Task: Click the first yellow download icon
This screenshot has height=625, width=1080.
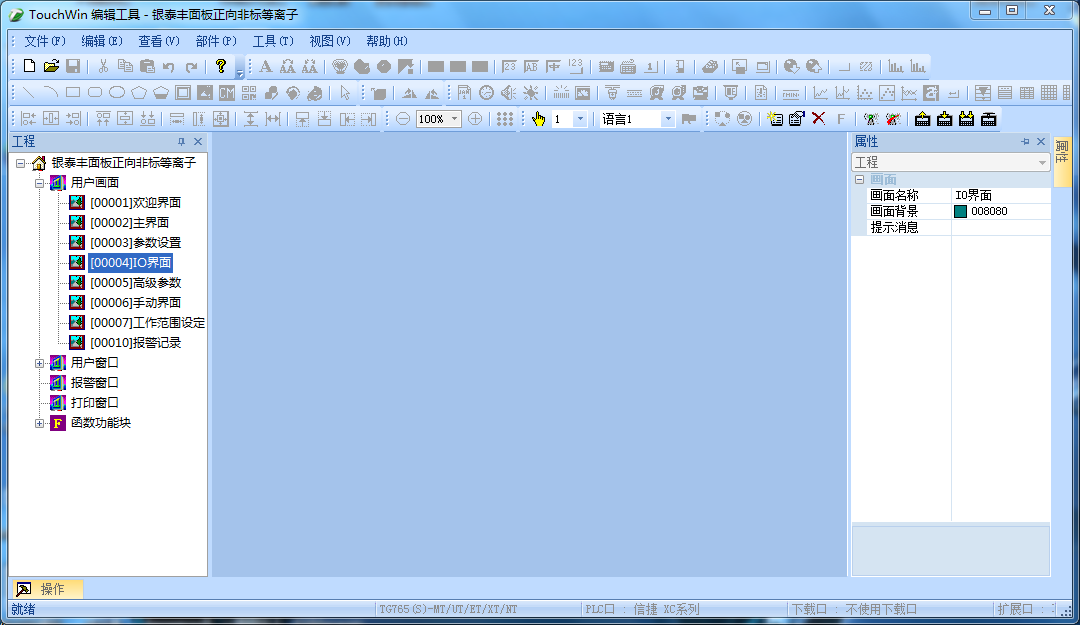Action: point(922,119)
